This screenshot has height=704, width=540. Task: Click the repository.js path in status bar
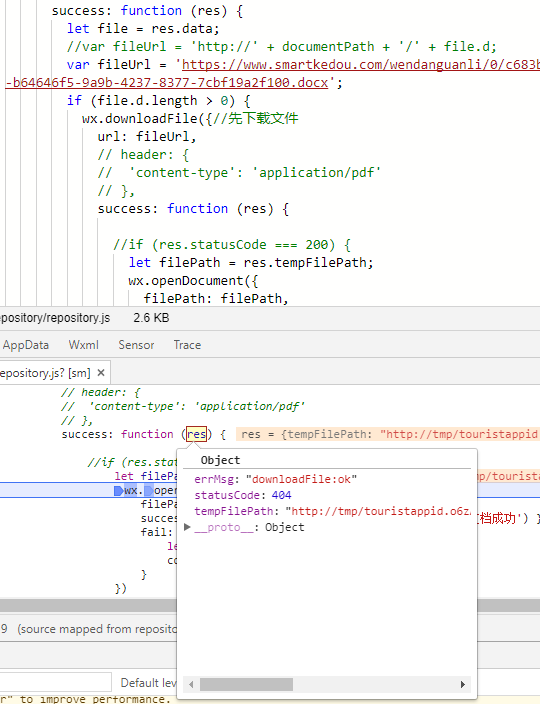click(x=55, y=318)
